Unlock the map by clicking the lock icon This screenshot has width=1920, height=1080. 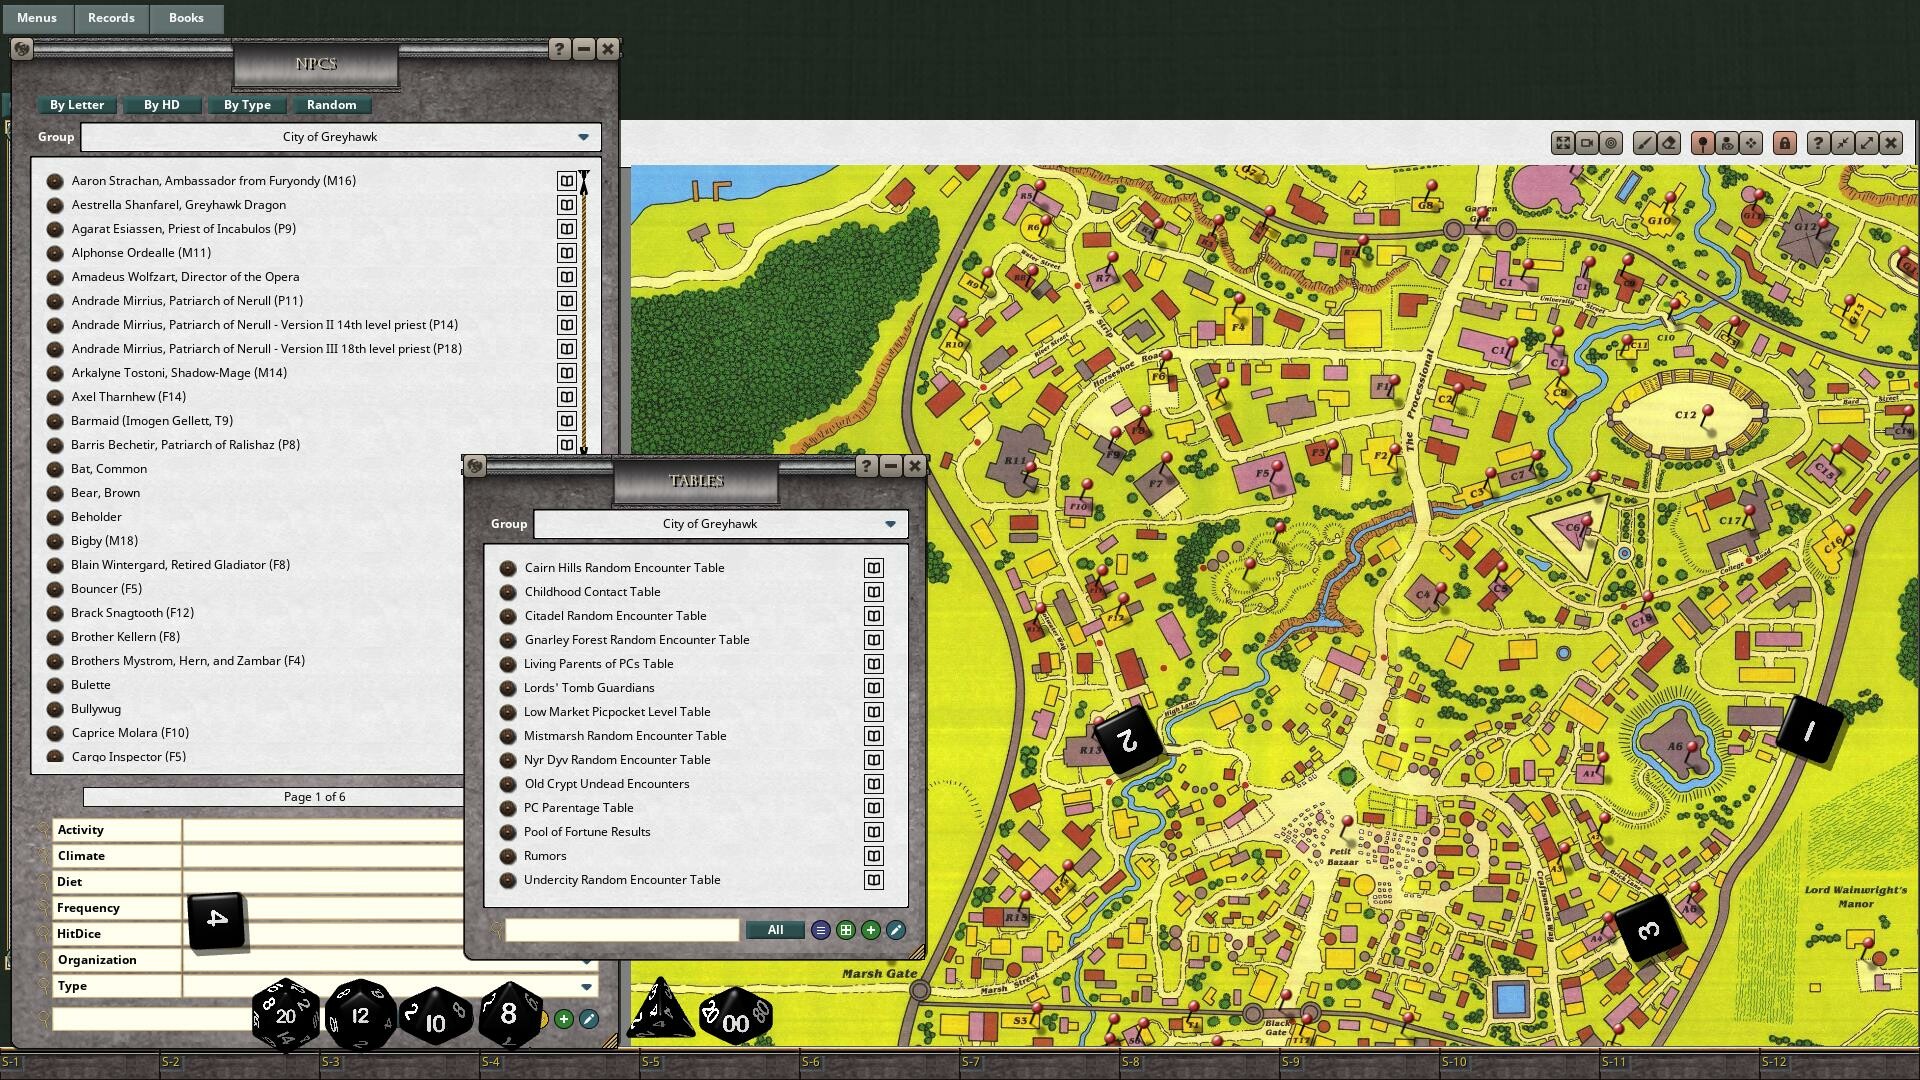click(x=1786, y=143)
